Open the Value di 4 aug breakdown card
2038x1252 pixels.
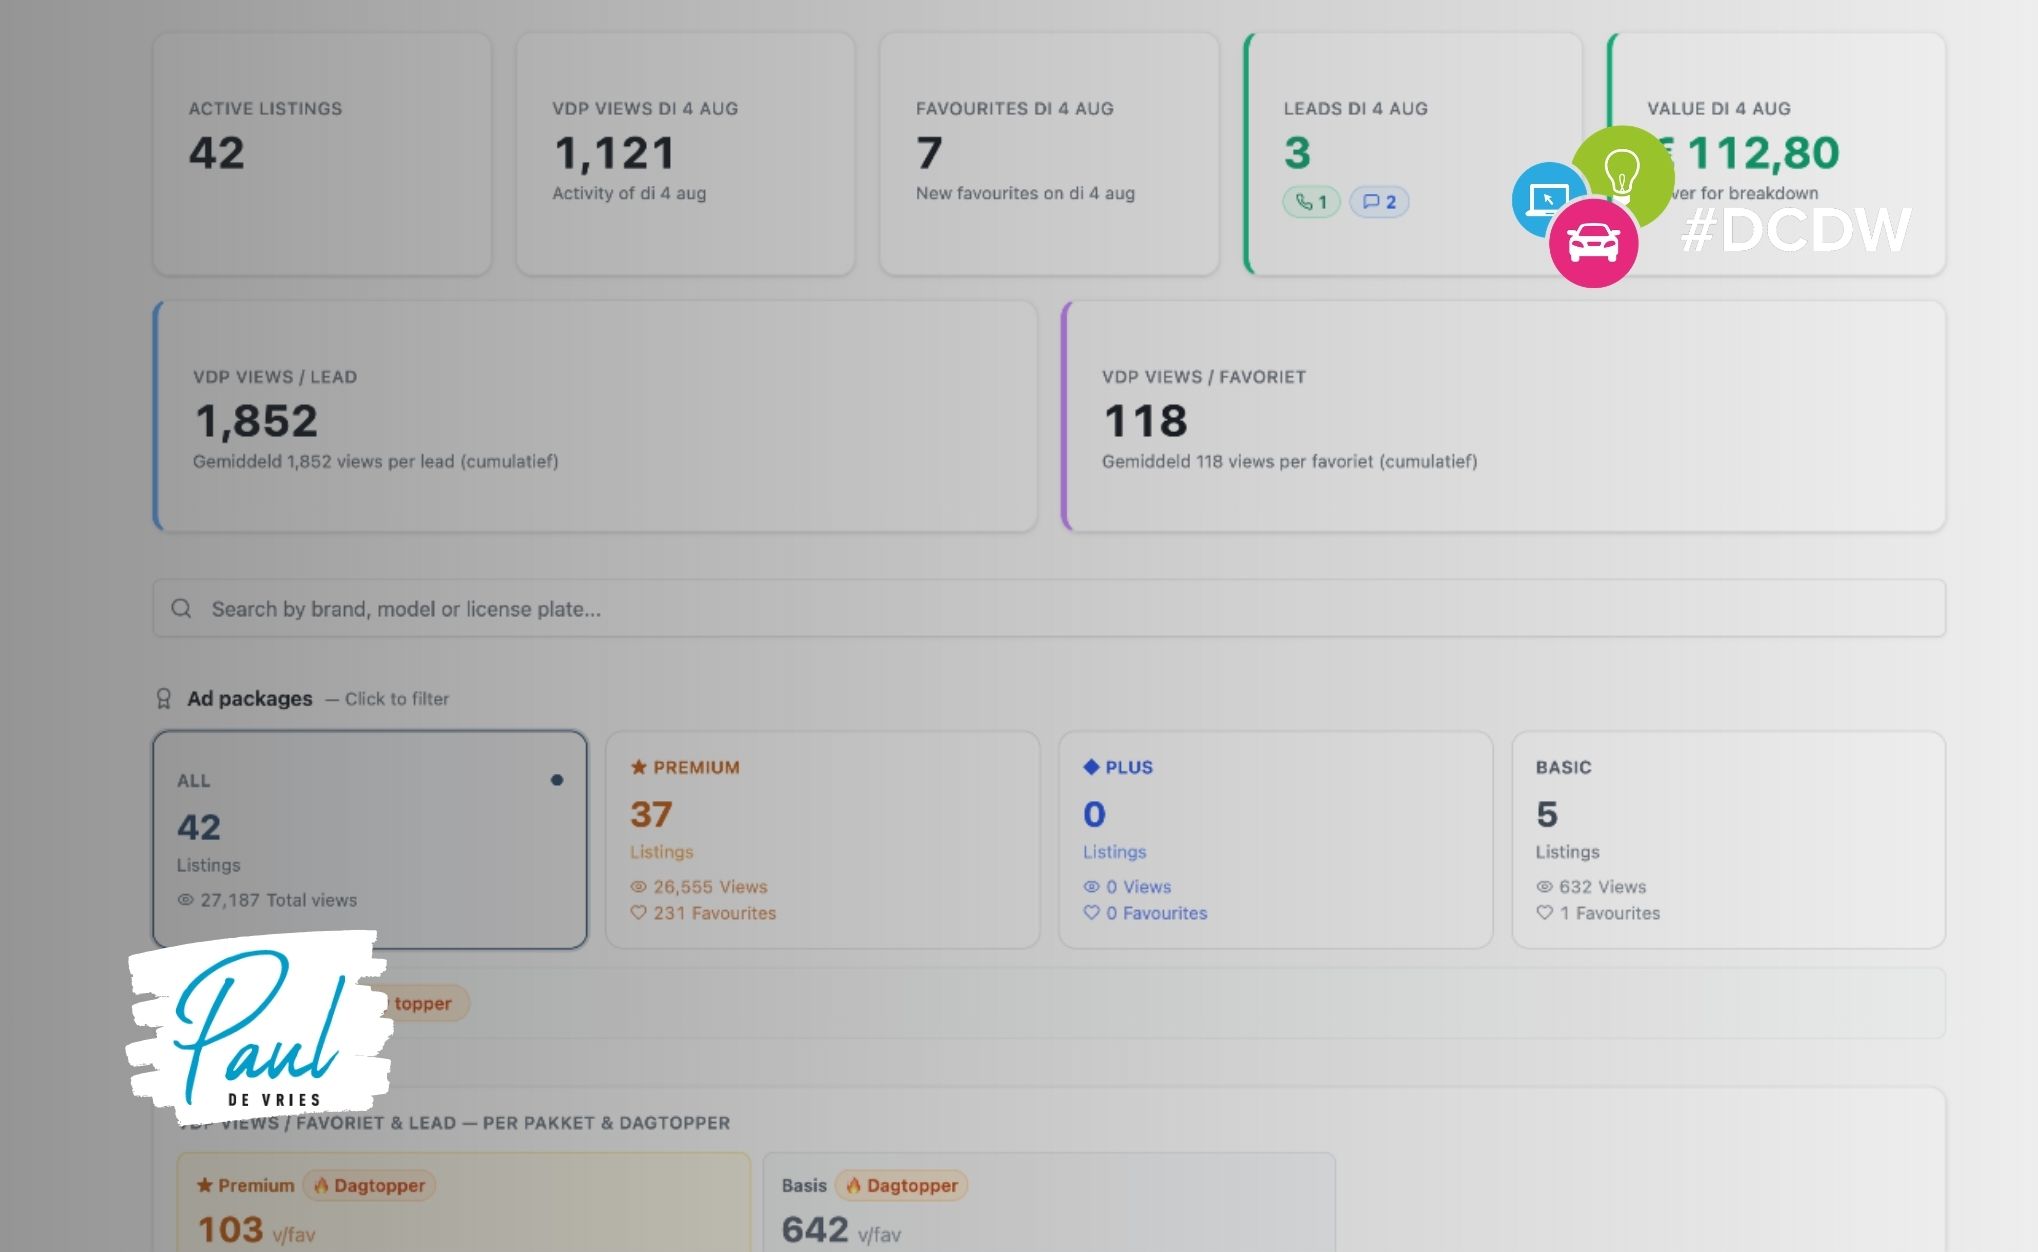click(x=1777, y=154)
